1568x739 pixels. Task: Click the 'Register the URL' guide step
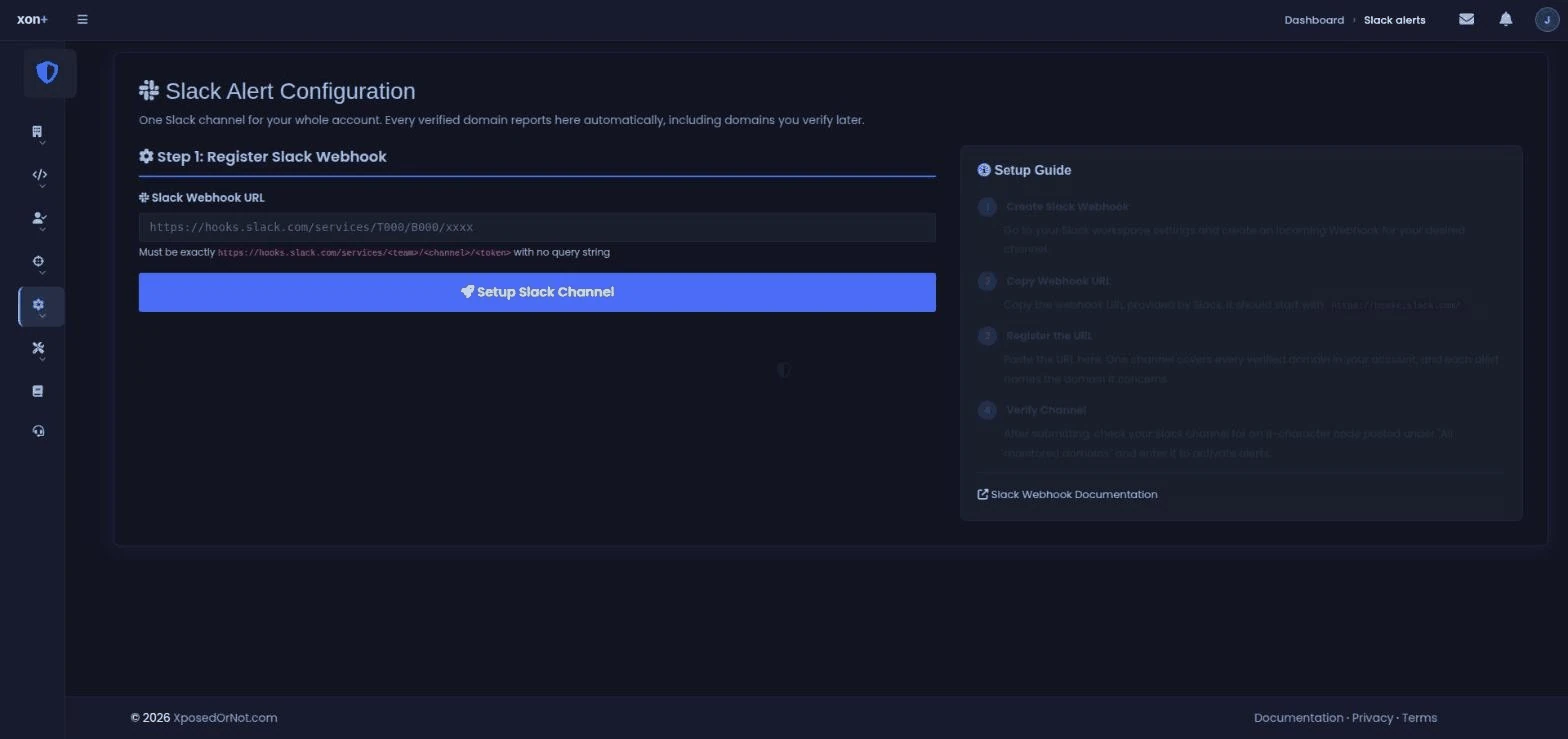coord(1049,336)
